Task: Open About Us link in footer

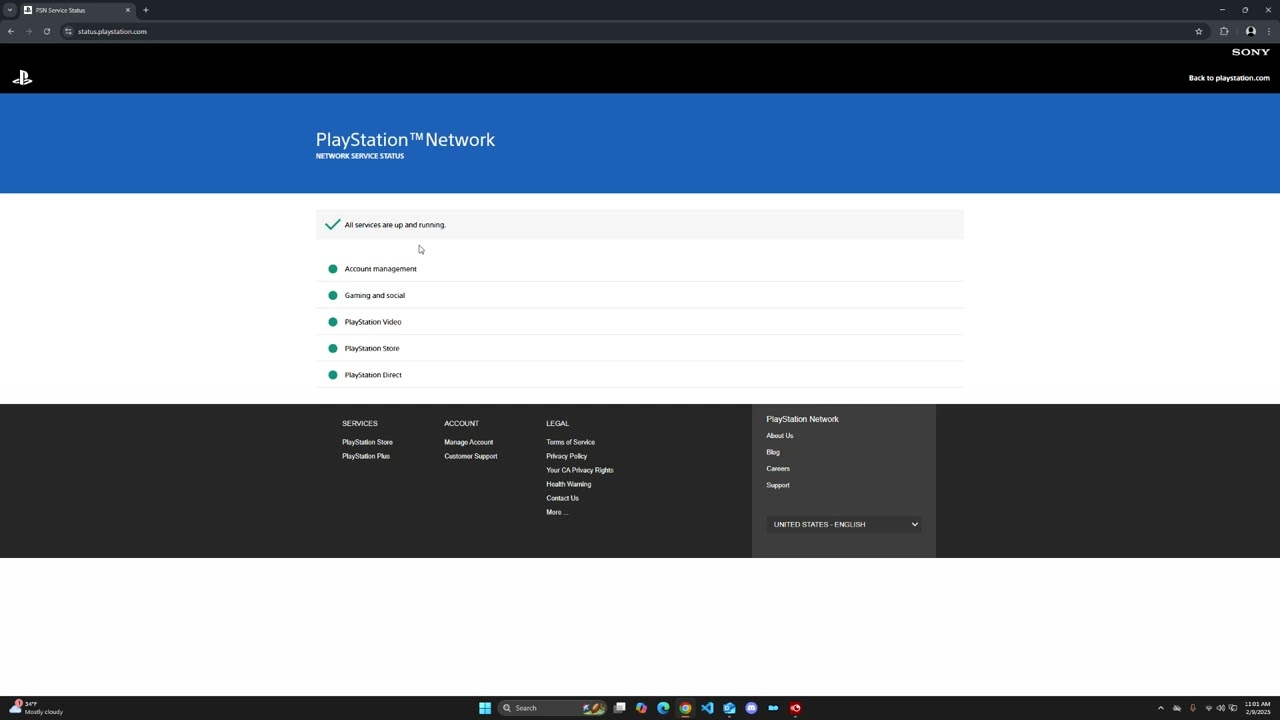Action: [x=780, y=436]
